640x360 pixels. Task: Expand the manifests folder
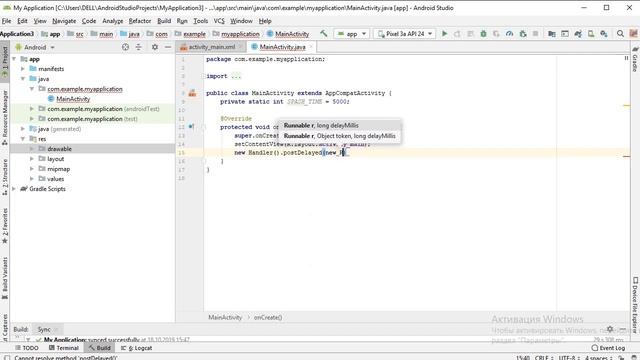[x=23, y=69]
